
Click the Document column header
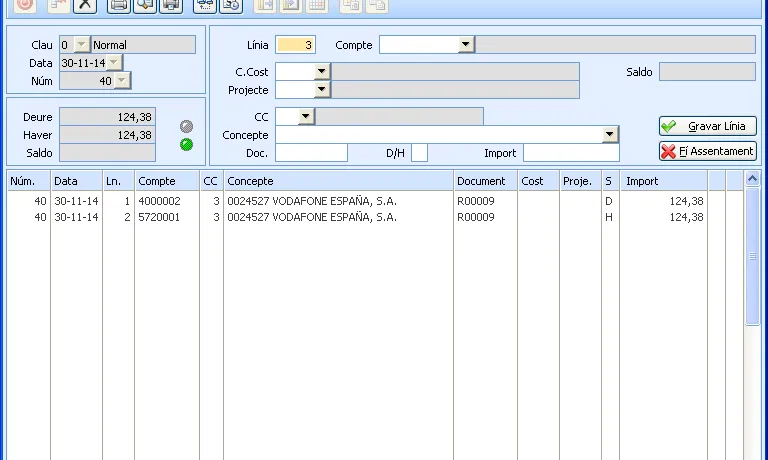click(485, 181)
